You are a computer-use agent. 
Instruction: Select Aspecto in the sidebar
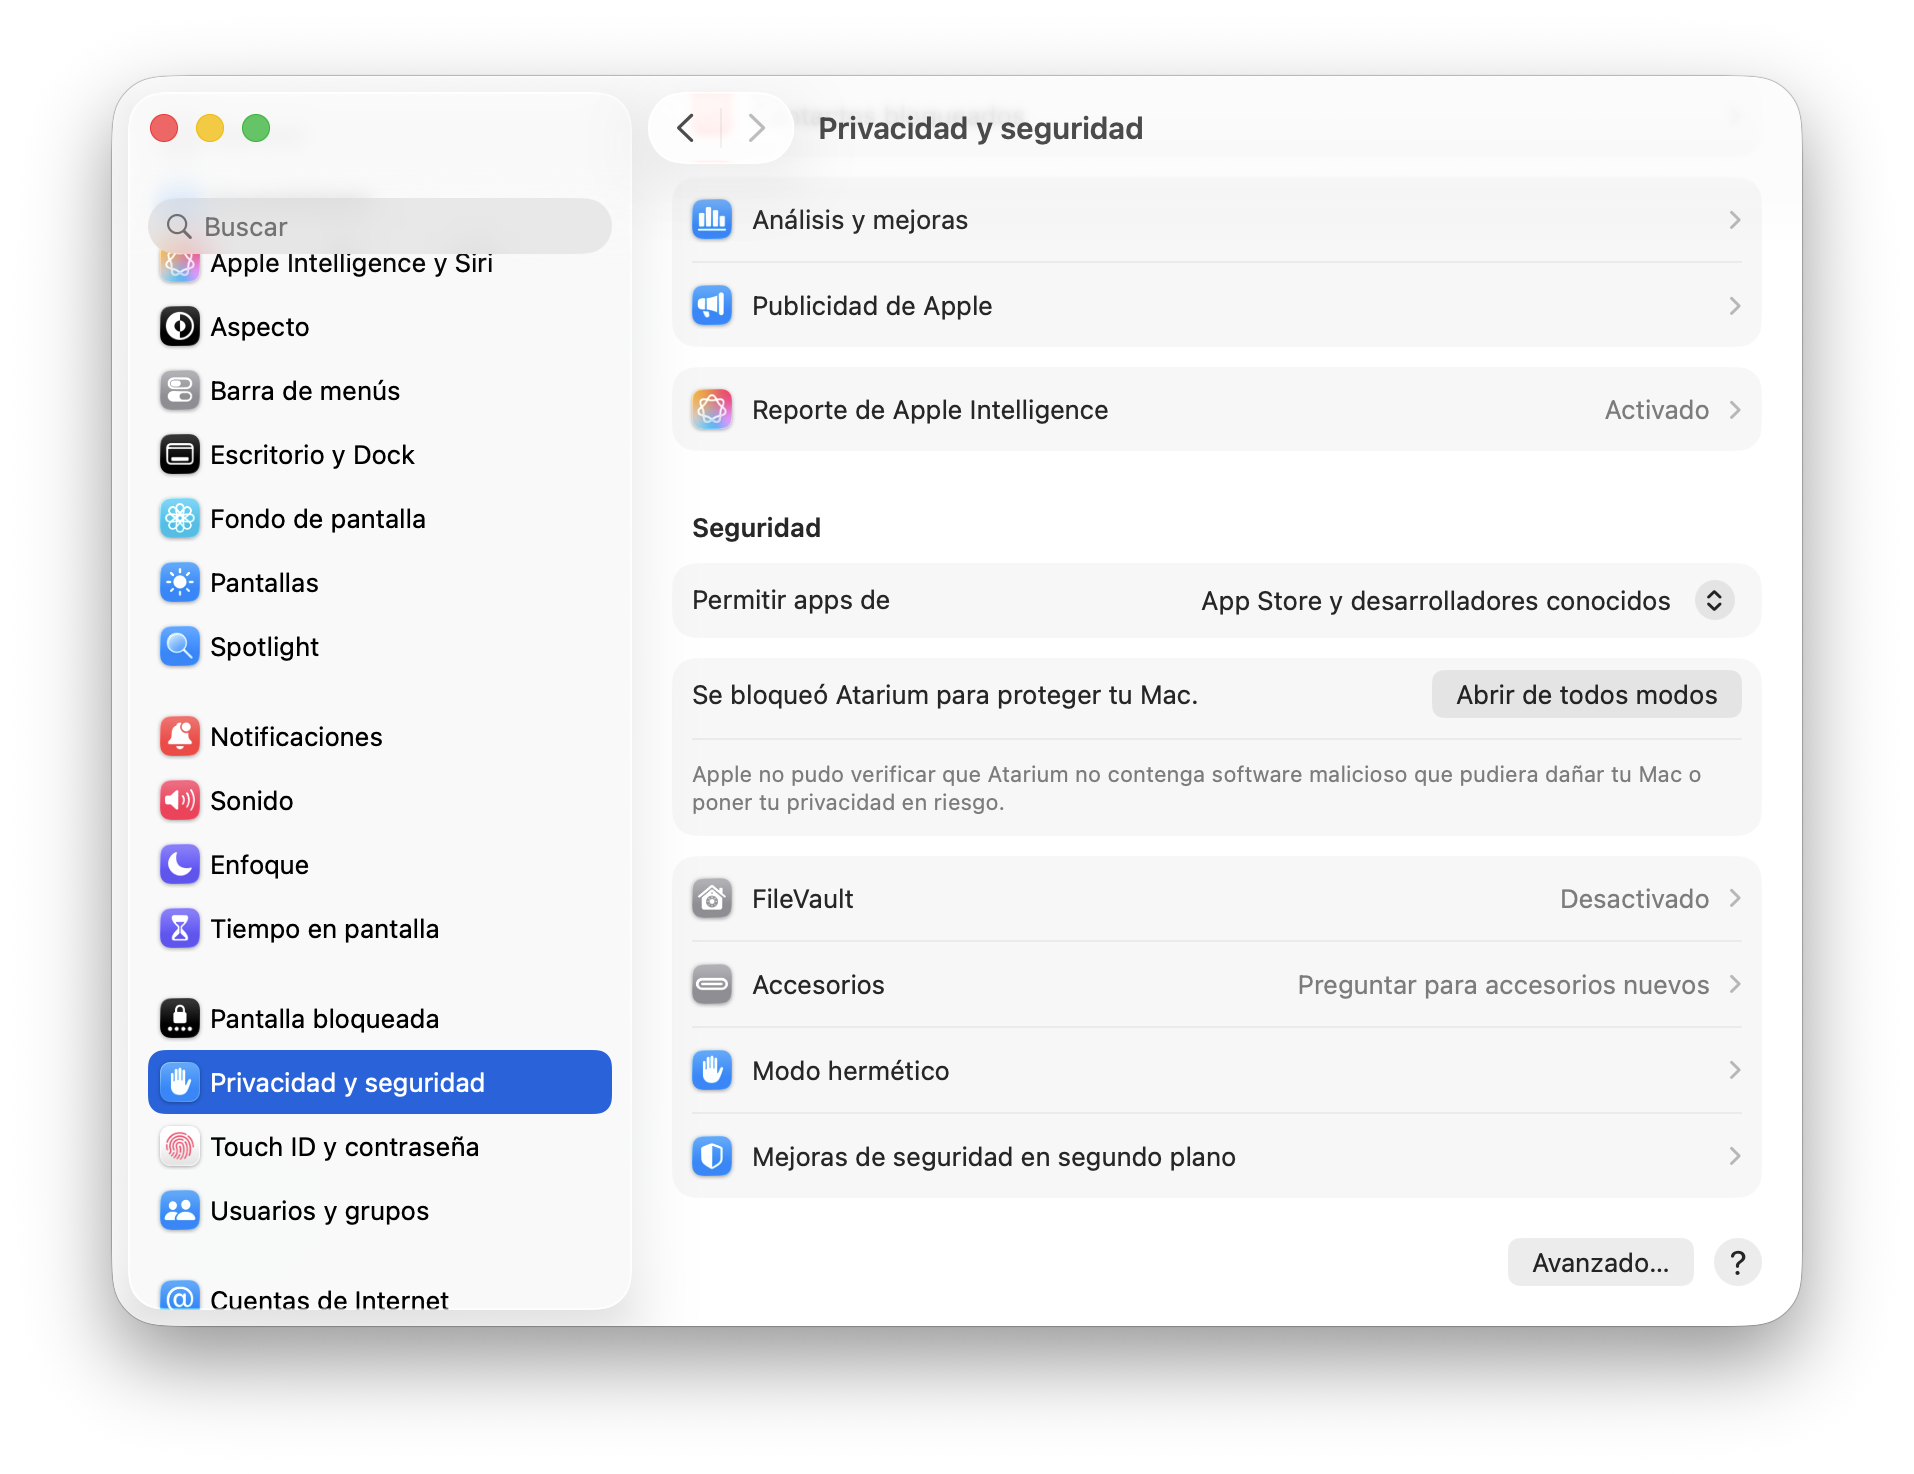point(380,327)
